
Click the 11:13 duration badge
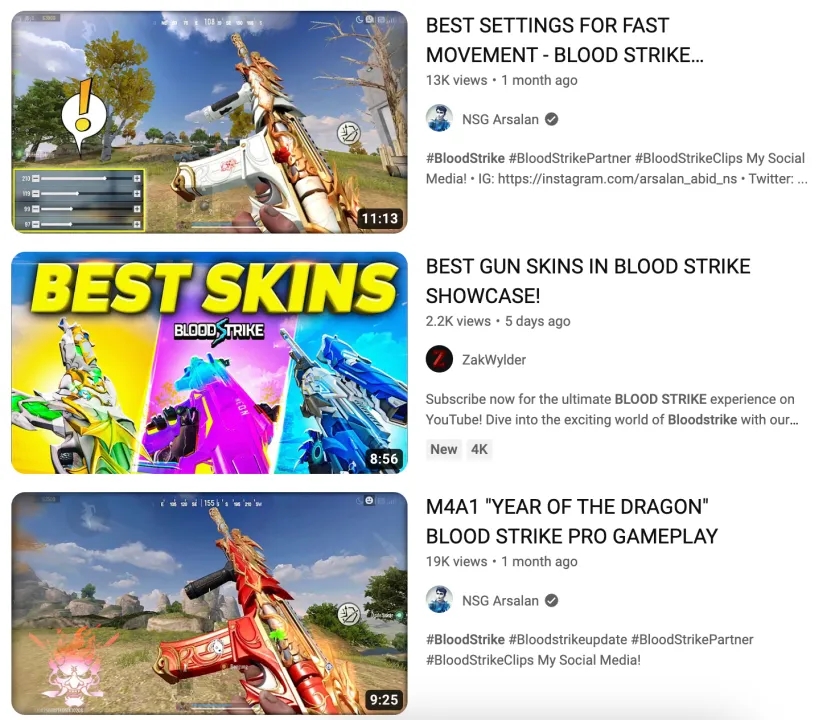tap(379, 218)
